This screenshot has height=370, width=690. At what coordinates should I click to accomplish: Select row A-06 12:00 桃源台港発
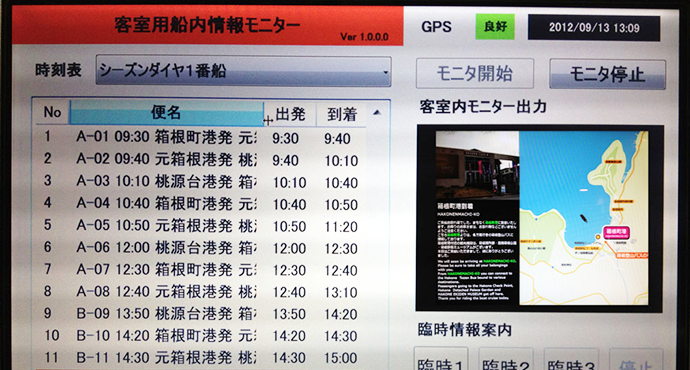[200, 248]
